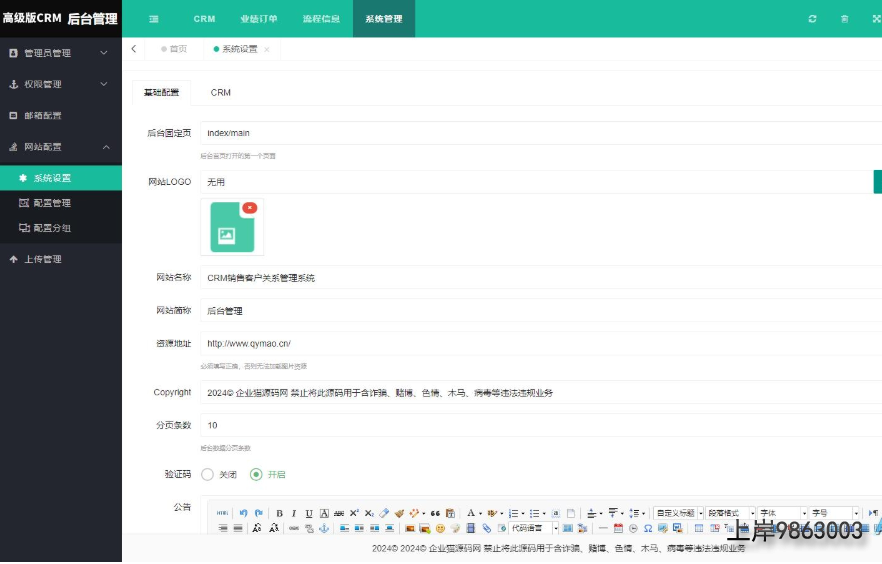Select the 开启 captcha radio button
Viewport: 882px width, 564px height.
click(256, 474)
